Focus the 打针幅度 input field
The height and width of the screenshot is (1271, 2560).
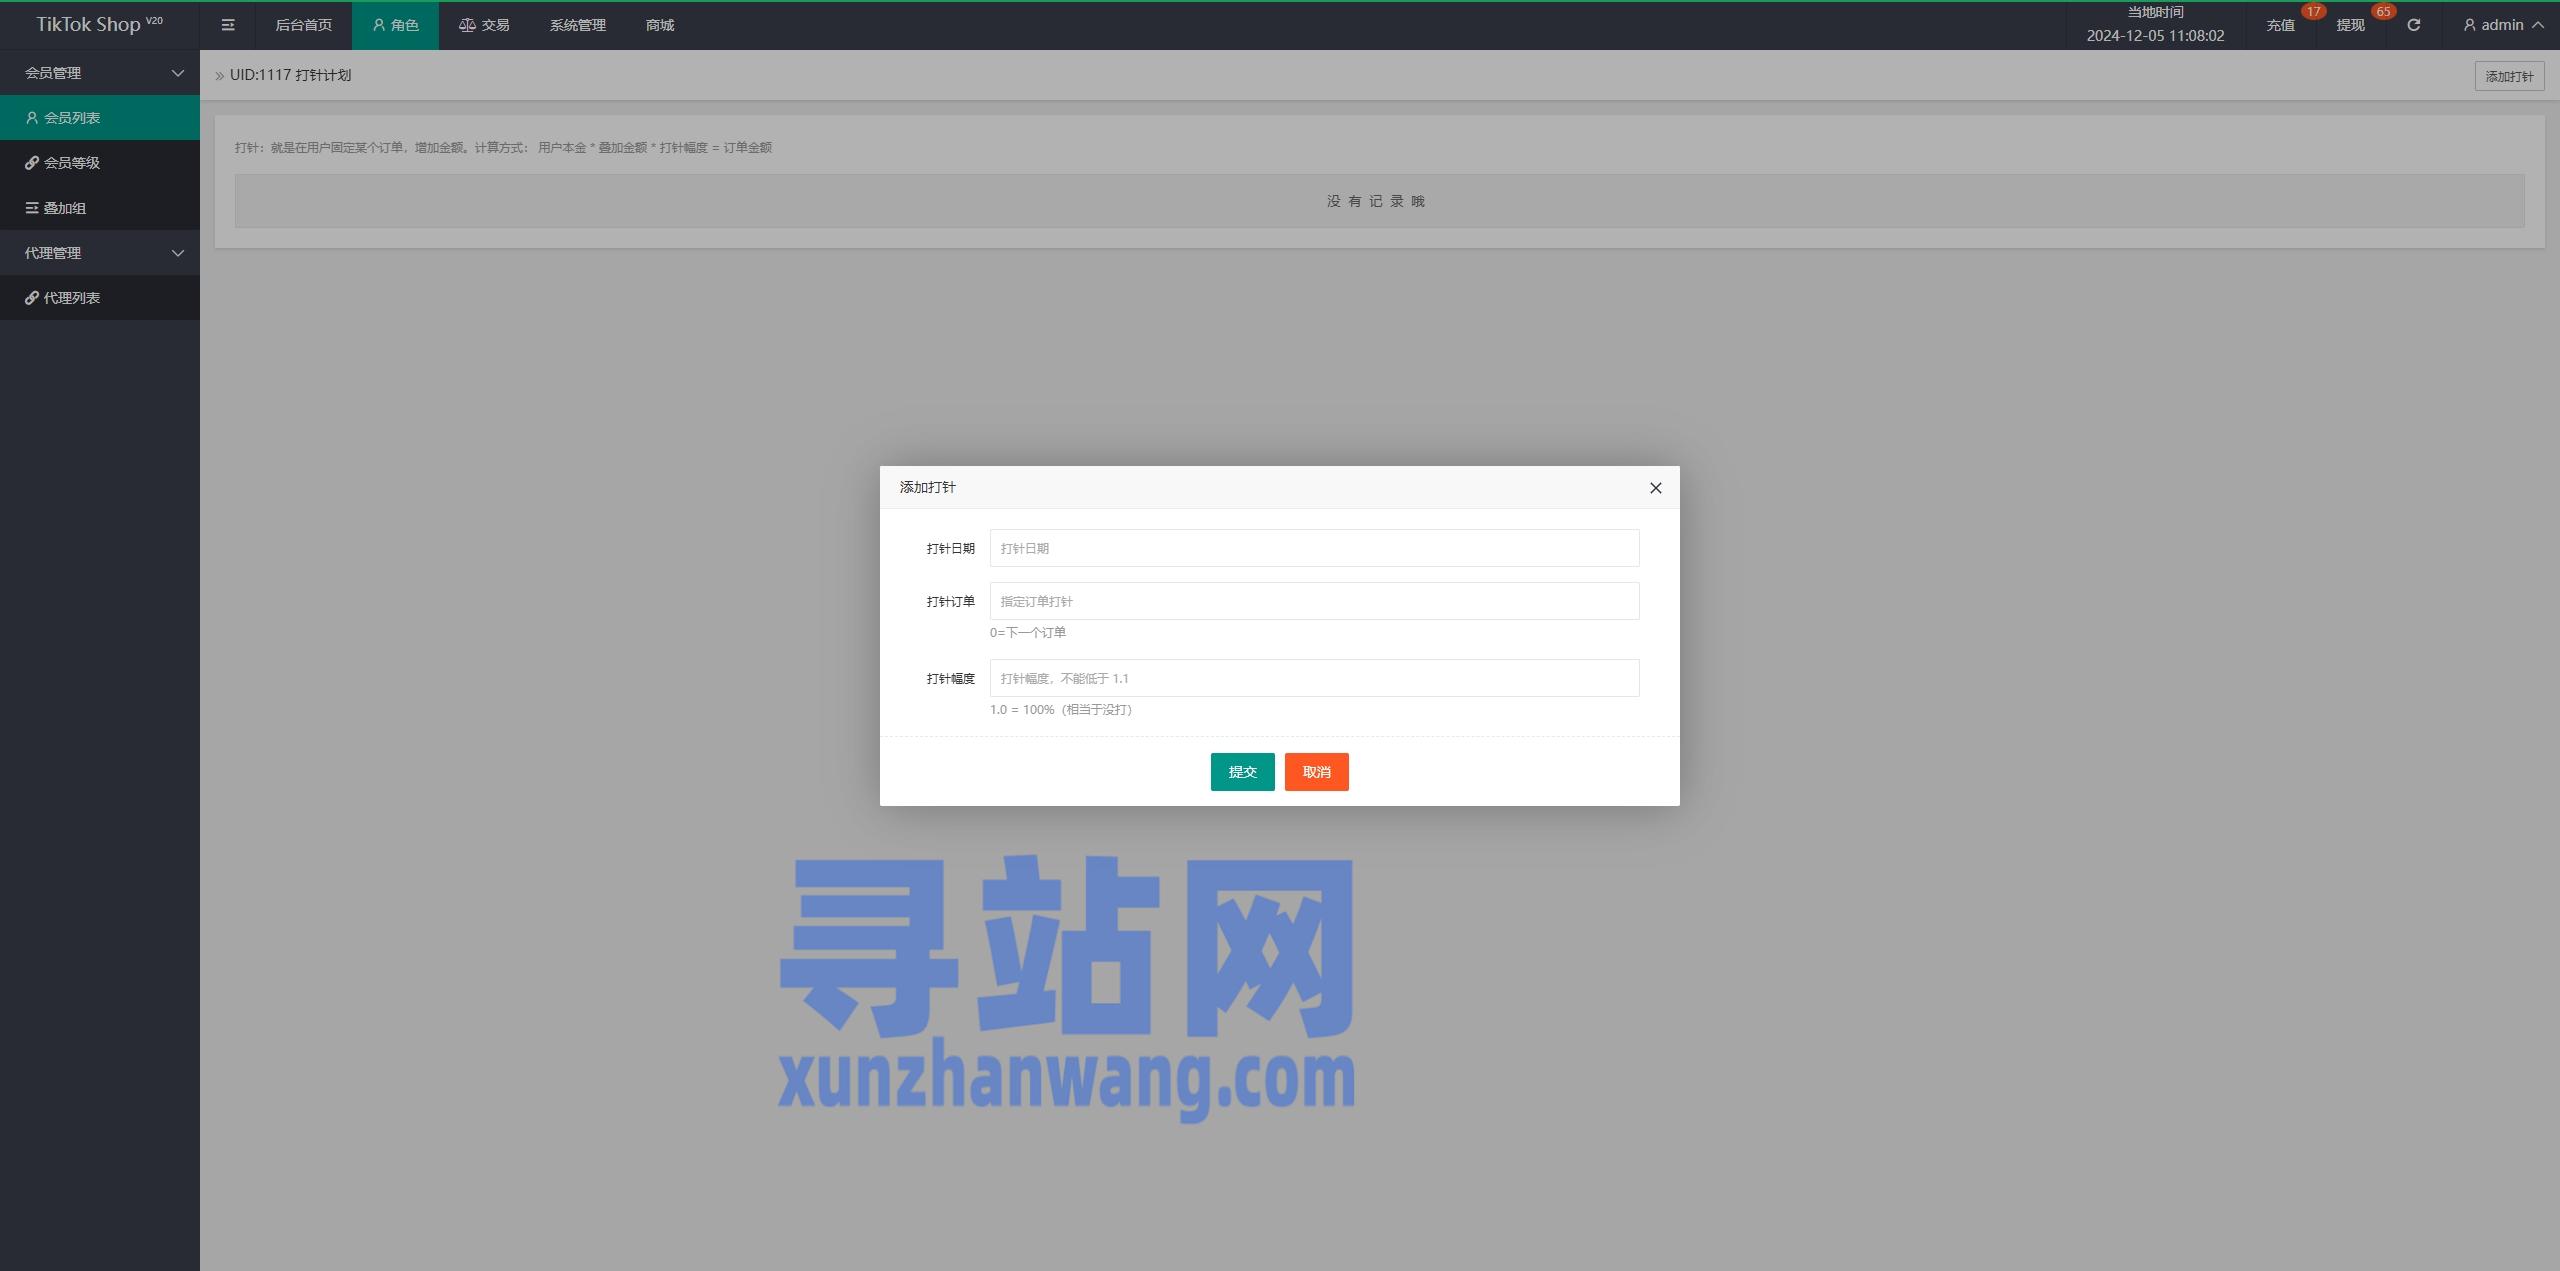click(1314, 678)
